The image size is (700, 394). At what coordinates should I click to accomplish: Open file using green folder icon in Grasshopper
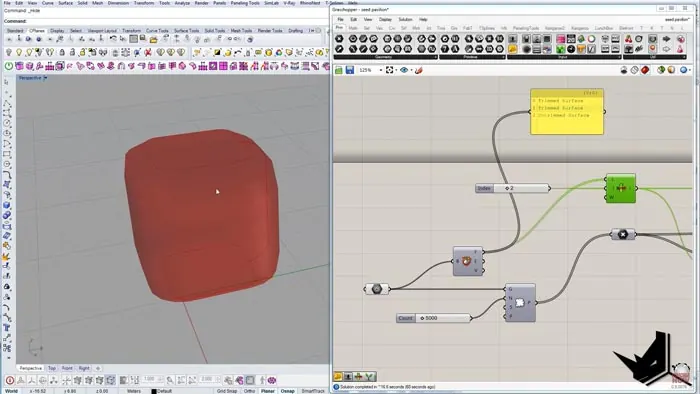[339, 70]
